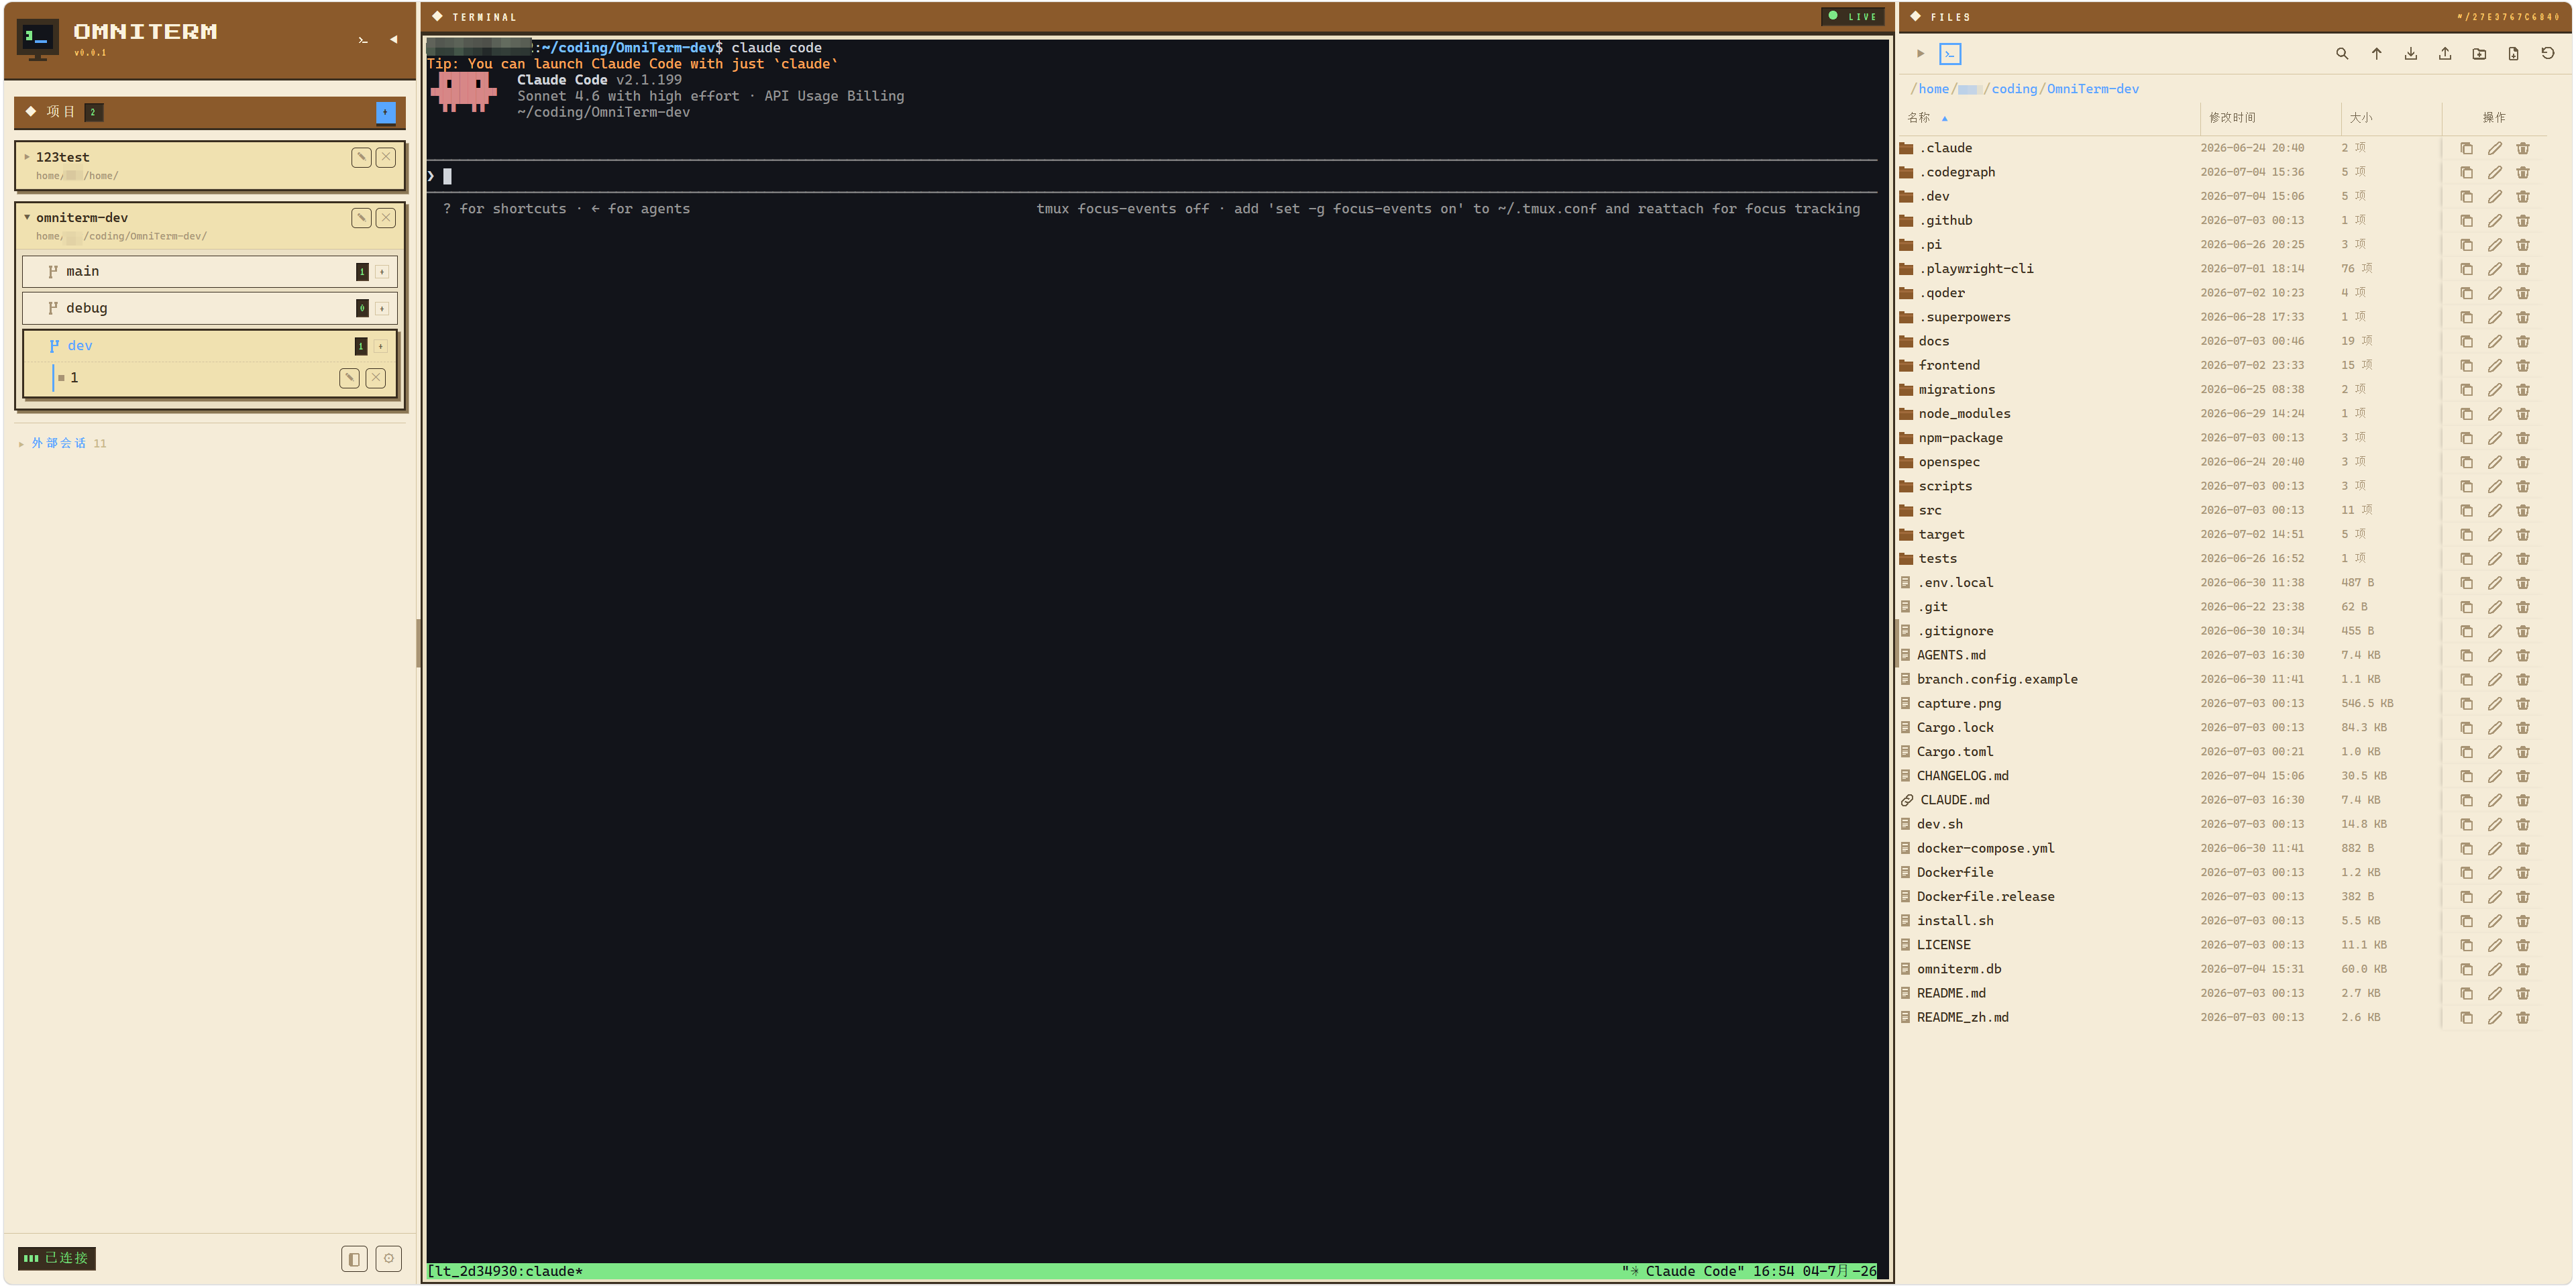Edit the omniterm-dev project

(x=361, y=218)
